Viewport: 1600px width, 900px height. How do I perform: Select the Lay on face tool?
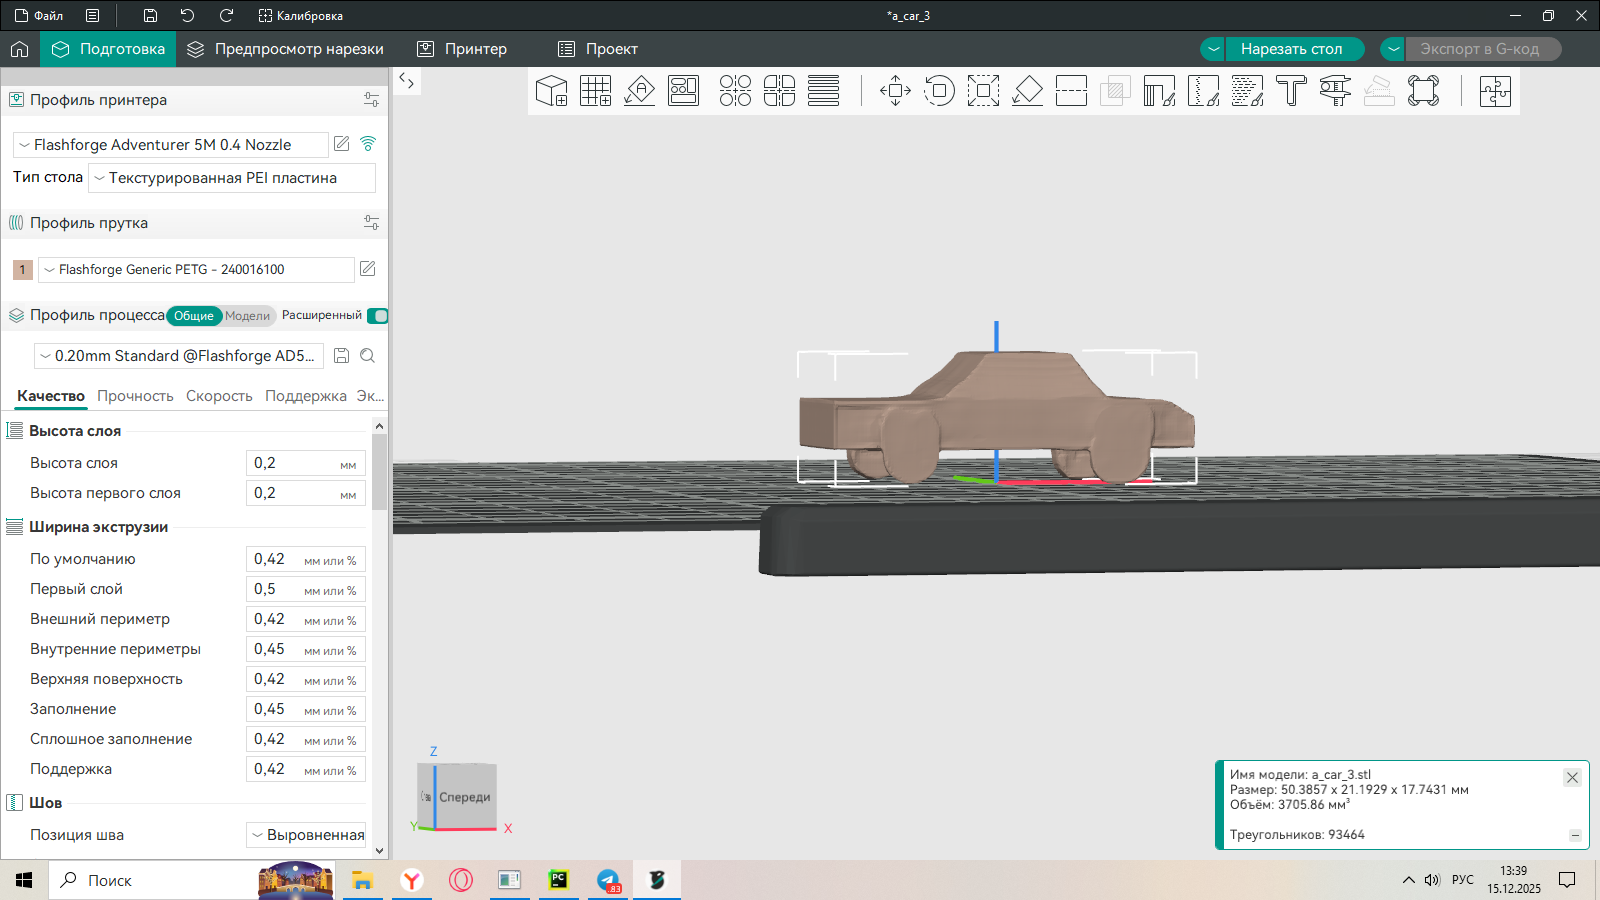[1027, 91]
